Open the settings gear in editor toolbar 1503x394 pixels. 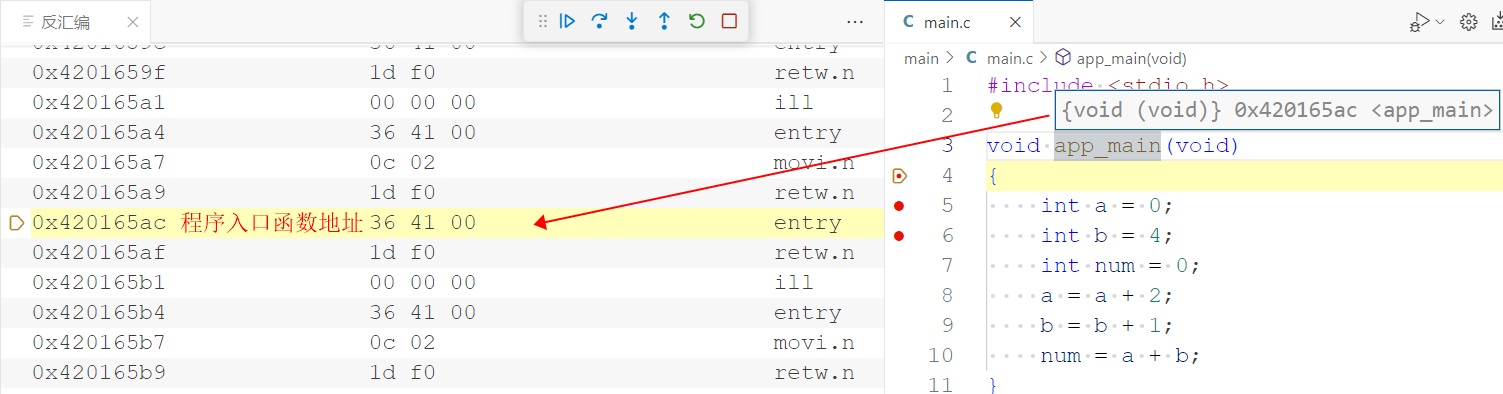click(1469, 21)
